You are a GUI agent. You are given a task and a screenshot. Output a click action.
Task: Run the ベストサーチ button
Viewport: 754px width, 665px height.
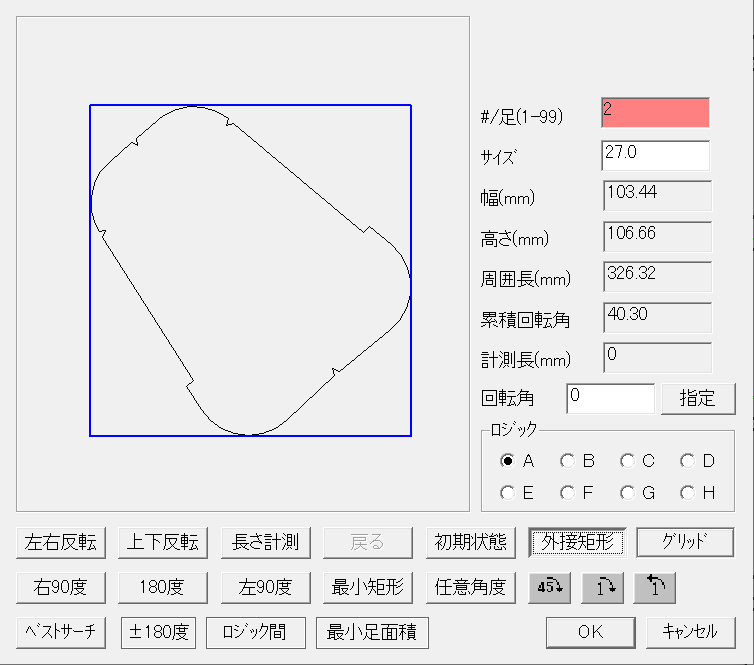[x=61, y=632]
